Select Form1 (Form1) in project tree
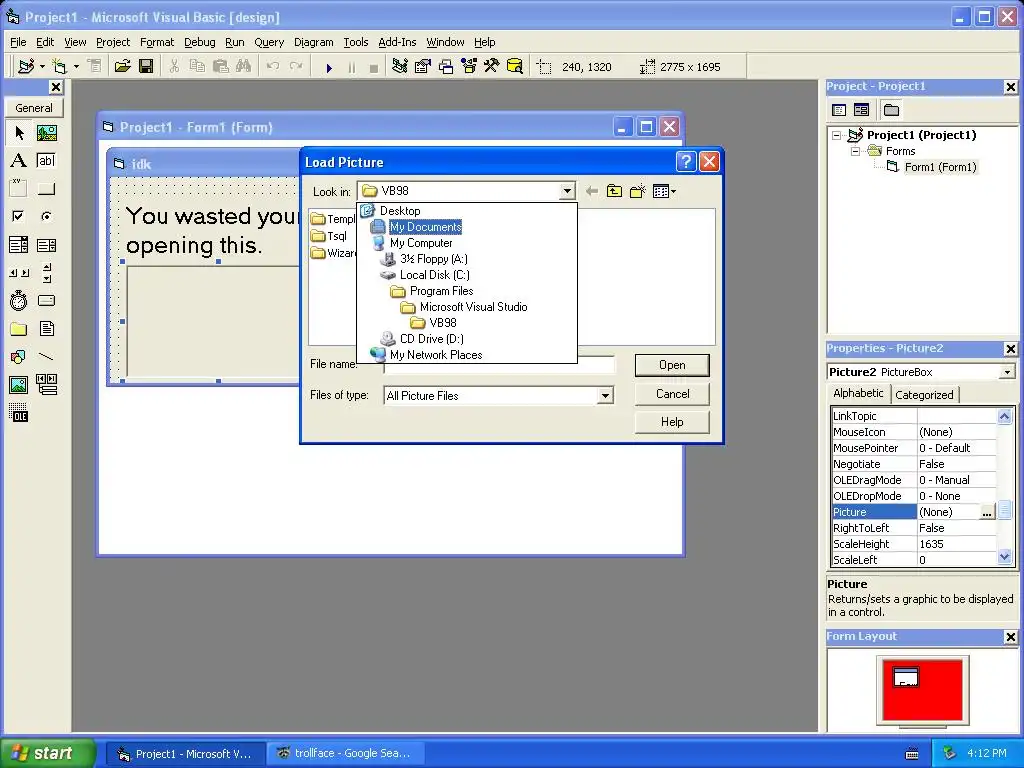Image resolution: width=1024 pixels, height=768 pixels. pyautogui.click(x=940, y=167)
